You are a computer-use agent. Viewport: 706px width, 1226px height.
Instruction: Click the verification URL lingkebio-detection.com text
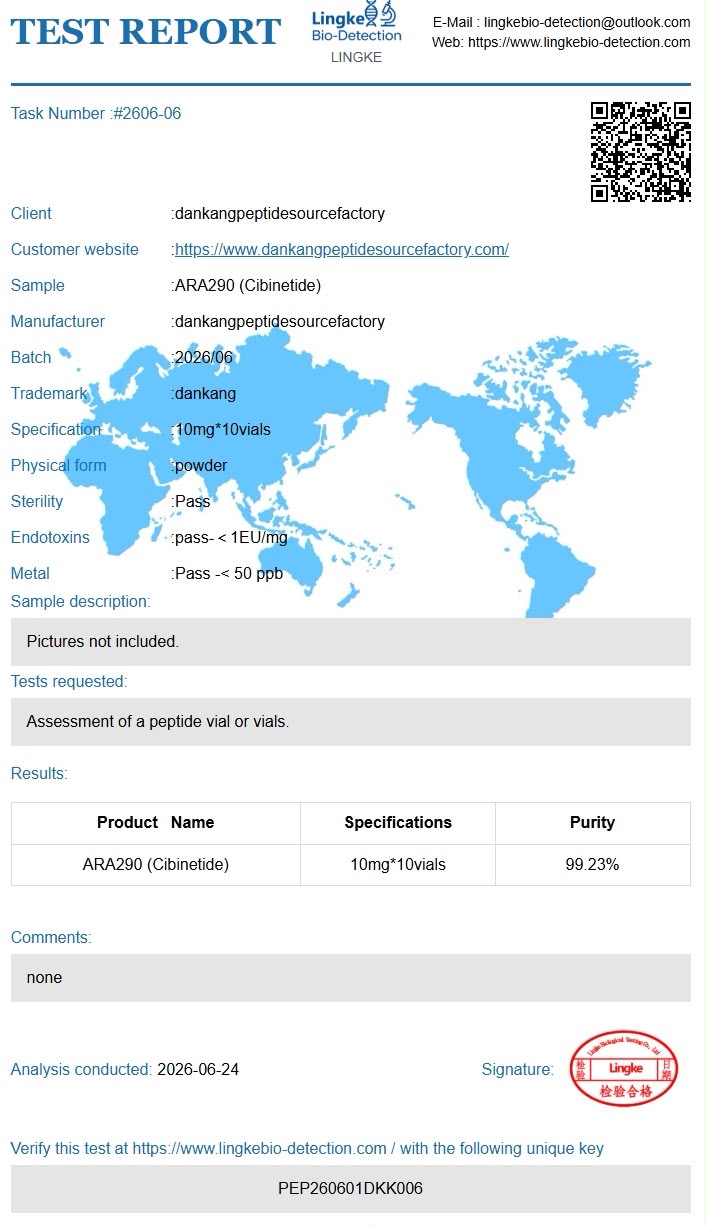pyautogui.click(x=260, y=1149)
